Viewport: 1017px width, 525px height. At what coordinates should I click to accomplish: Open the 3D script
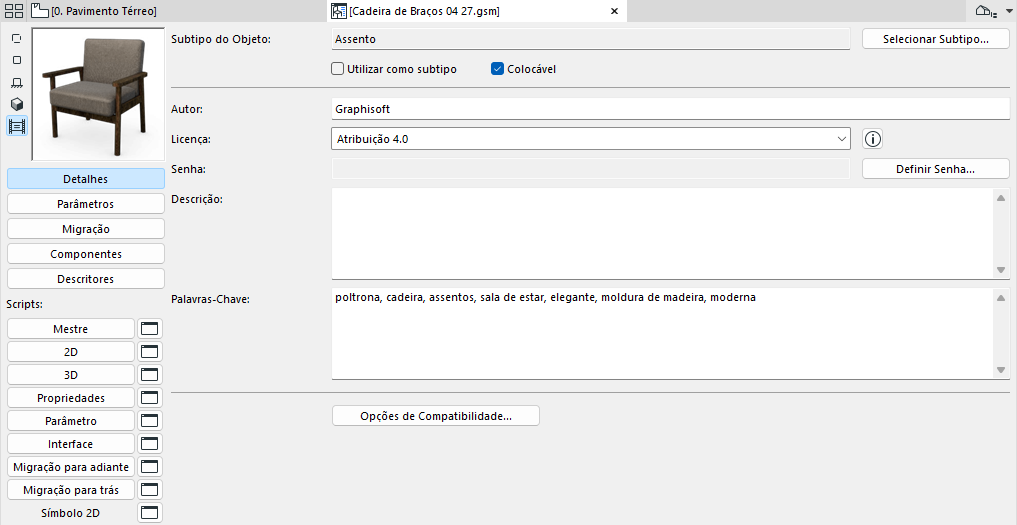click(71, 375)
